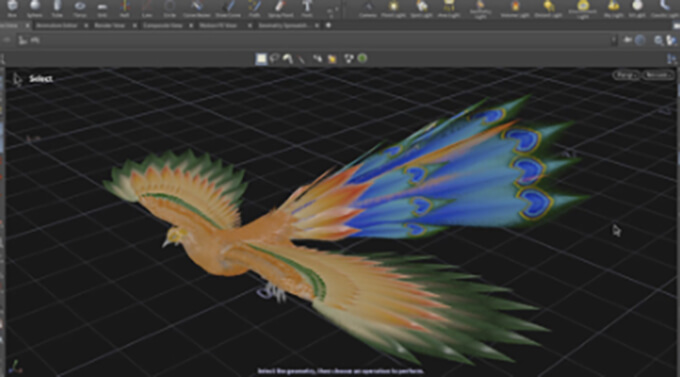Add a Point Light
Viewport: 680px width, 377px height.
(x=393, y=8)
